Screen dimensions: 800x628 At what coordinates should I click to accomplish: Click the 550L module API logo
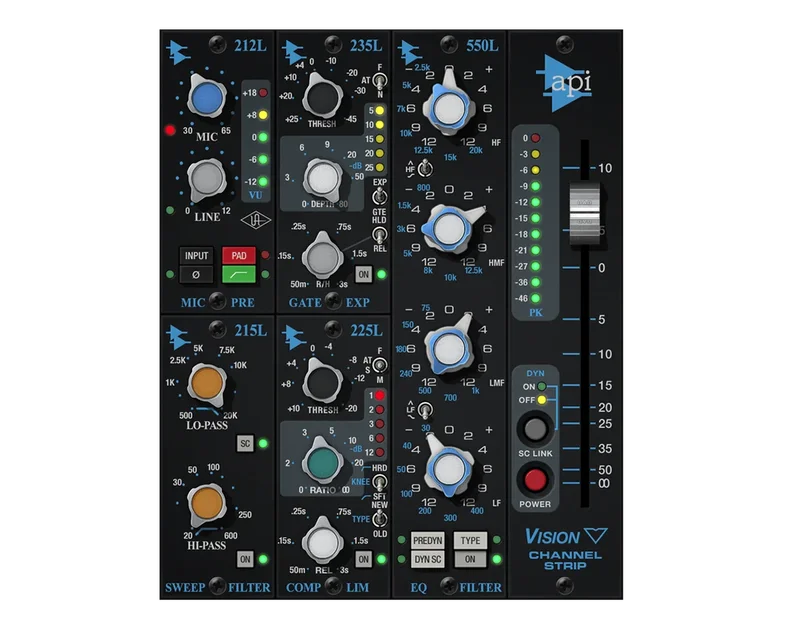tap(410, 52)
